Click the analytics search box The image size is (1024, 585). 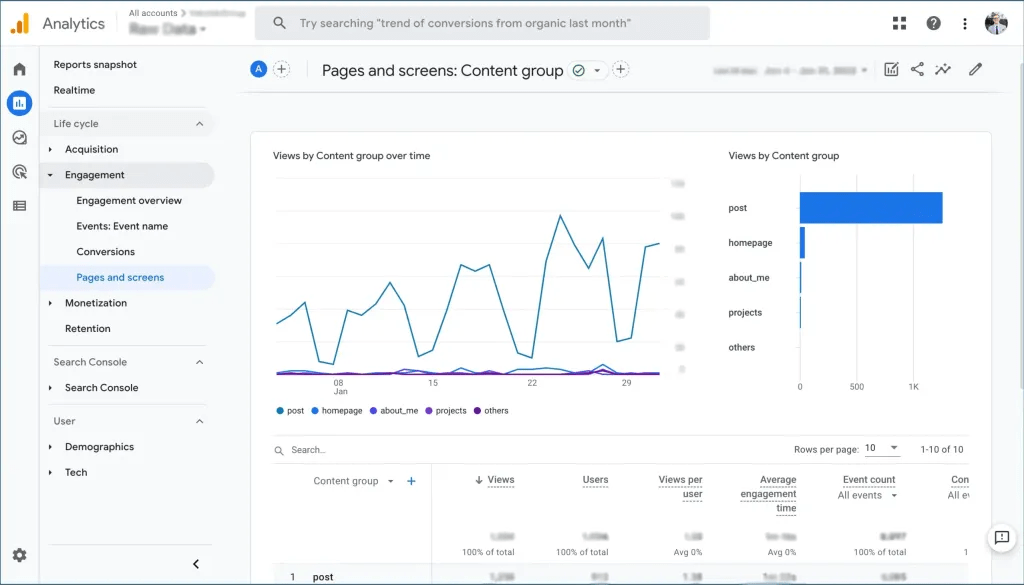tap(482, 24)
